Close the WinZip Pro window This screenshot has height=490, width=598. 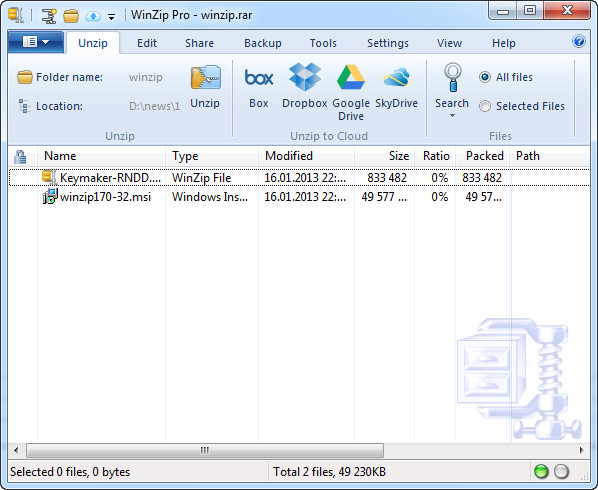(x=567, y=11)
